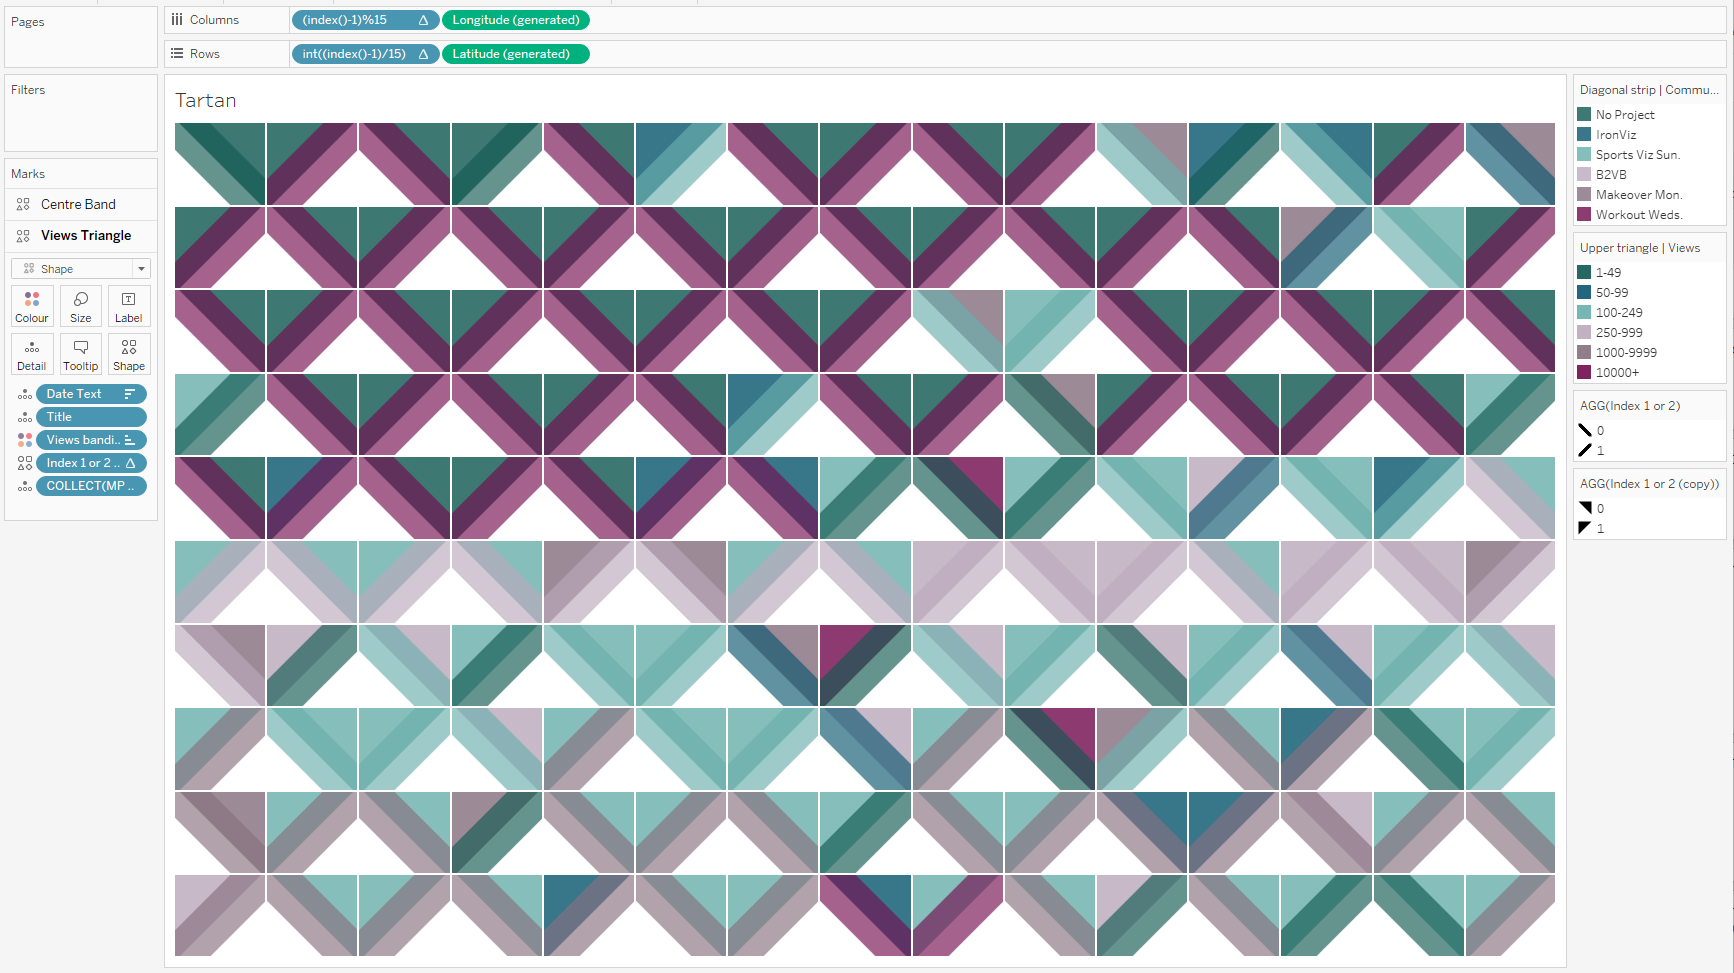Click the Upper triangle | Views legend title
This screenshot has height=973, width=1734.
point(1640,248)
